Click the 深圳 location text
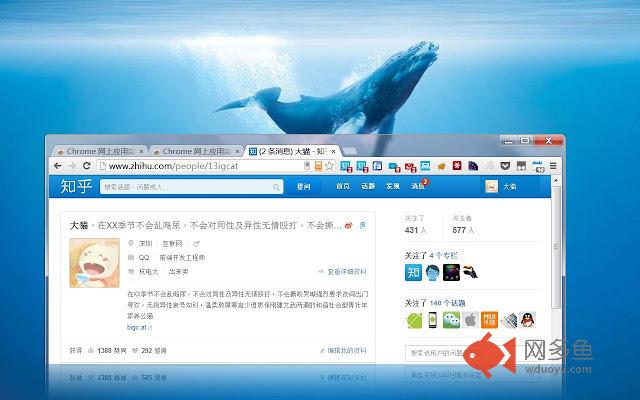 [145, 244]
